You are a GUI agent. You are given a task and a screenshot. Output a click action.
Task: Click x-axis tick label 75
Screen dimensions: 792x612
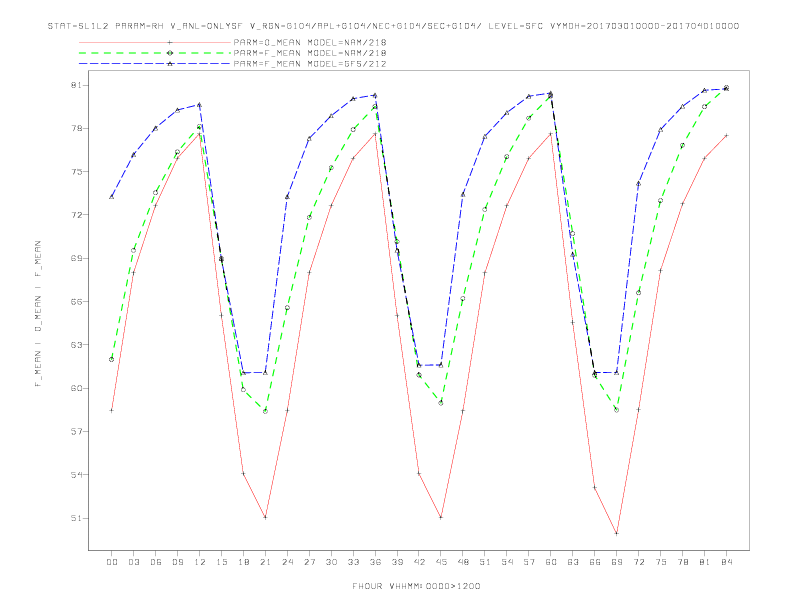click(x=661, y=562)
